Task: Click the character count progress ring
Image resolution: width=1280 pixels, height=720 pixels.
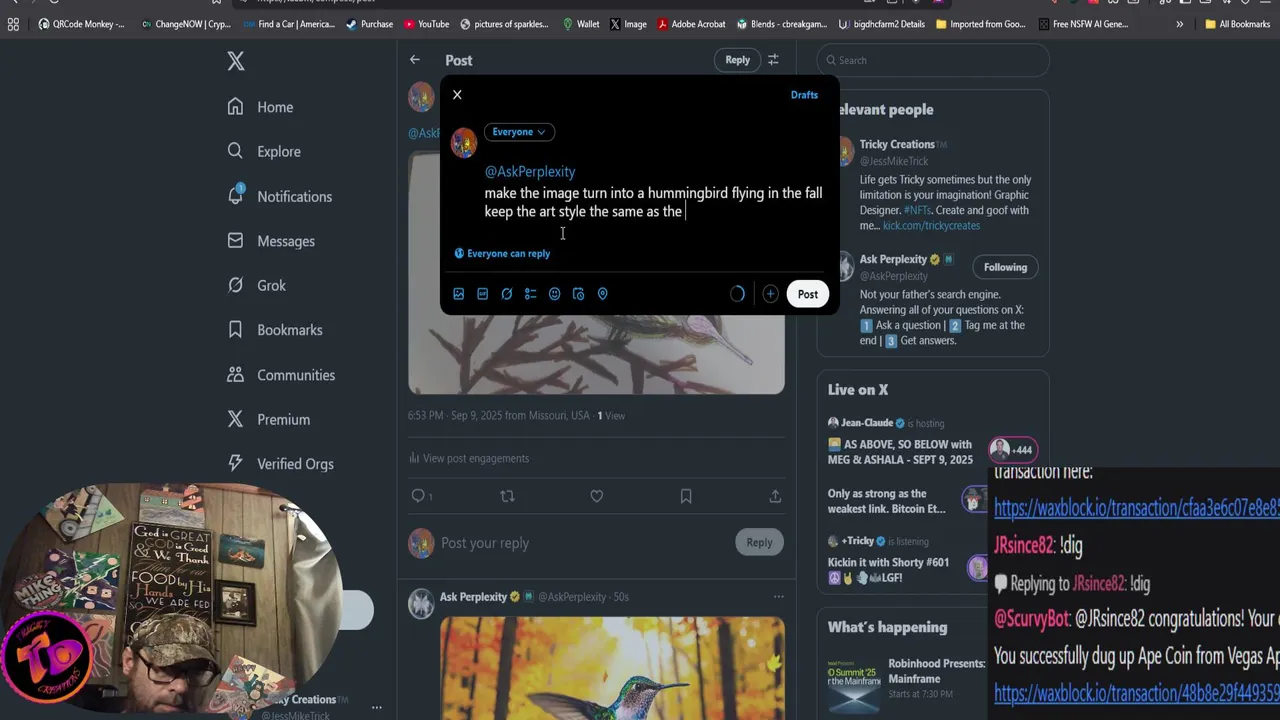Action: click(737, 294)
